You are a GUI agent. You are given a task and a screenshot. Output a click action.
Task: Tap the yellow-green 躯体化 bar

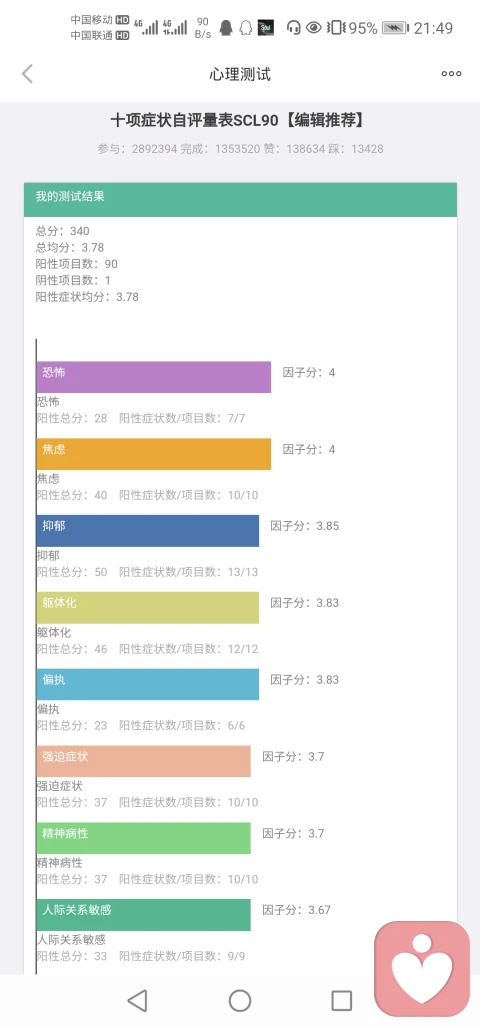pos(148,608)
